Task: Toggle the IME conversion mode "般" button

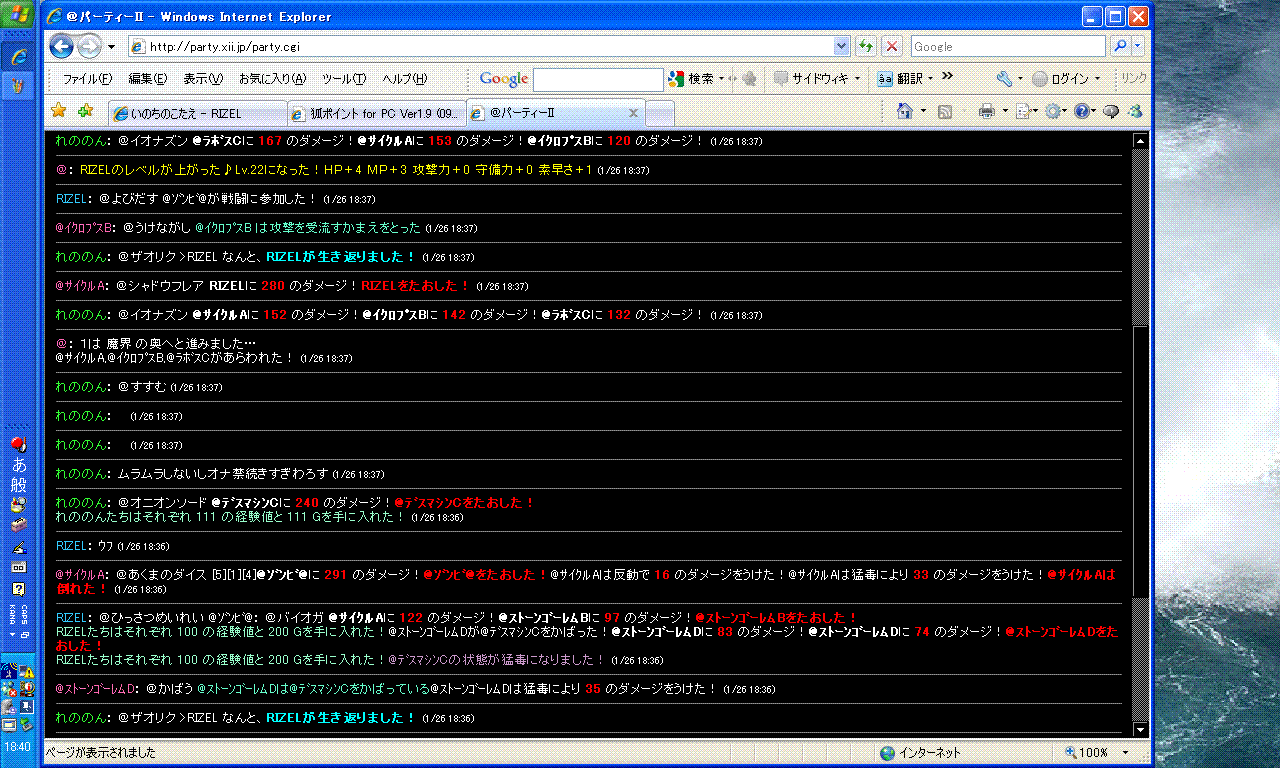Action: 19,485
